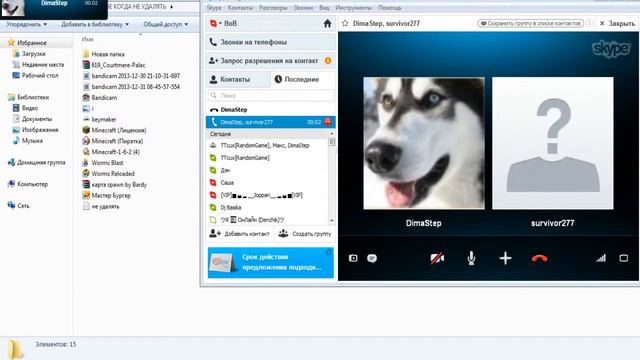This screenshot has width=640, height=360.
Task: Open the call chat bubble icon
Action: pyautogui.click(x=372, y=258)
